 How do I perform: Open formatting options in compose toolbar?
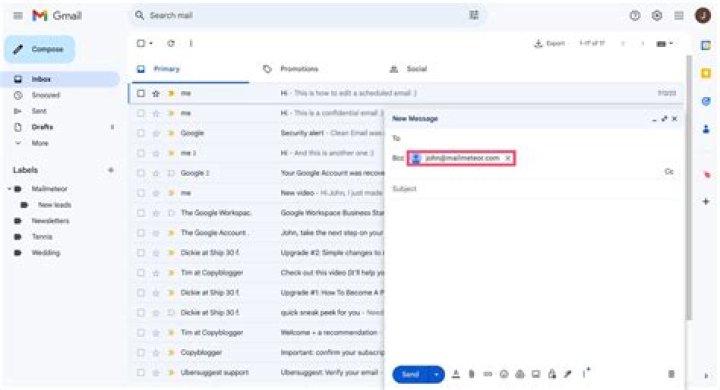coord(456,374)
